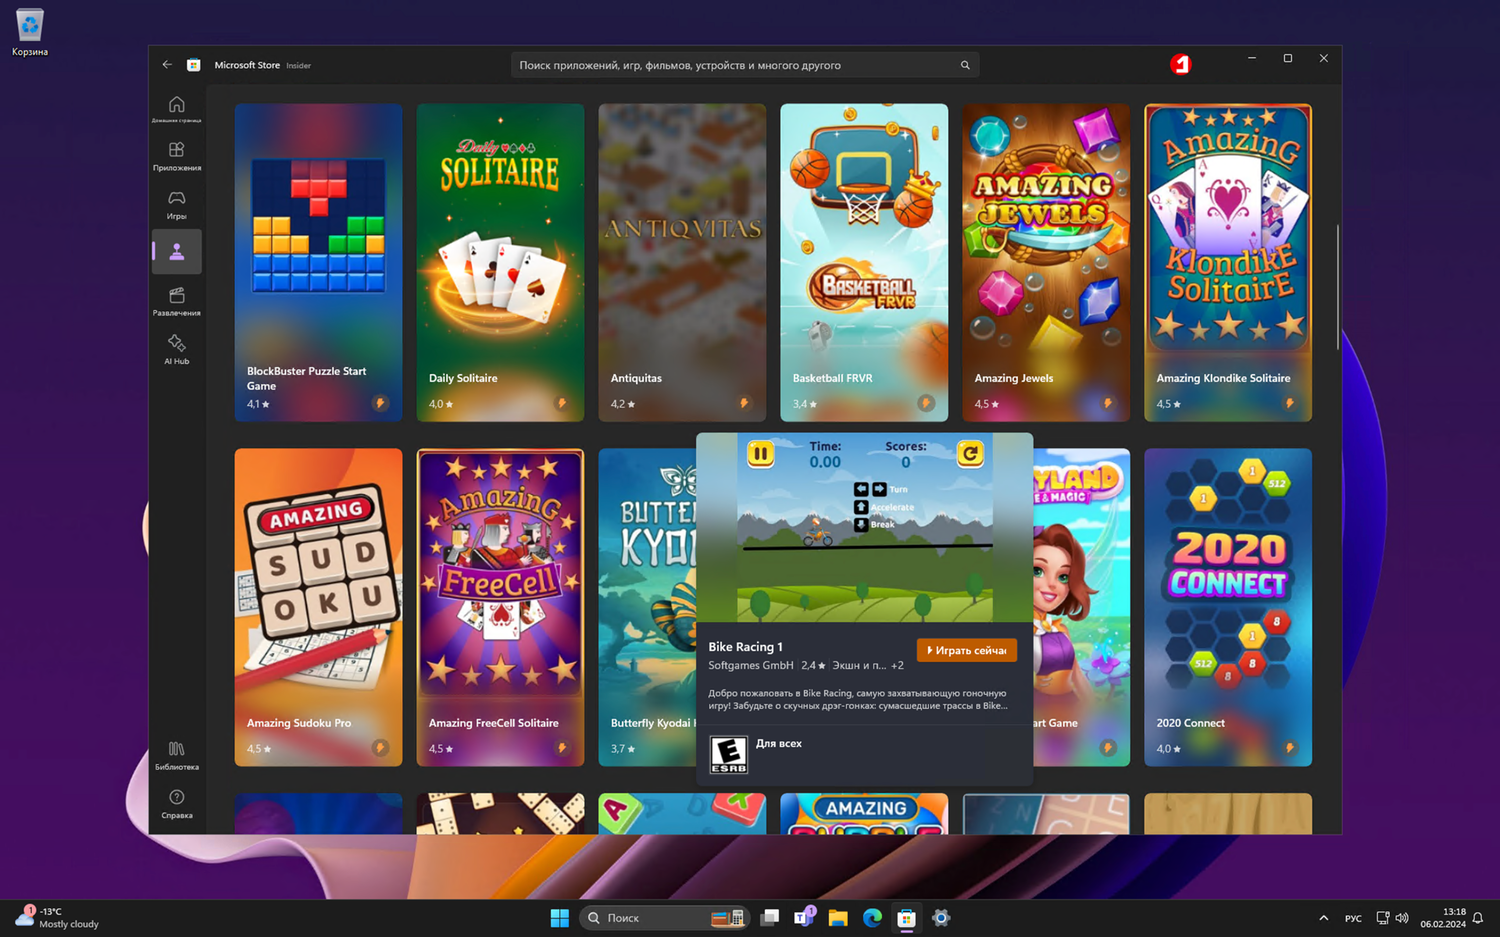Screen dimensions: 1500x937
Task: Open File Explorer from the taskbar
Action: pos(838,918)
